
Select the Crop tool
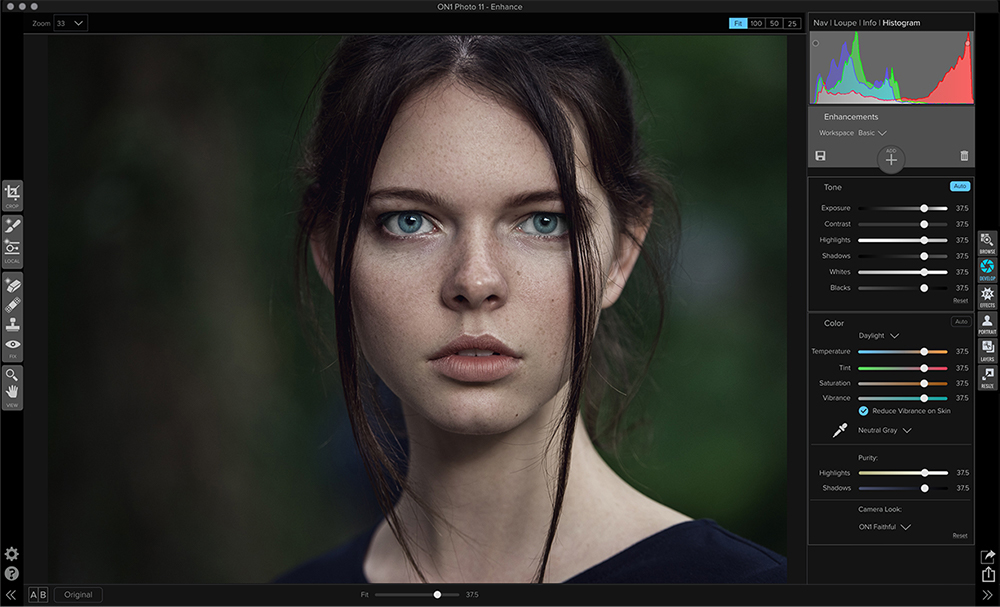click(x=12, y=195)
